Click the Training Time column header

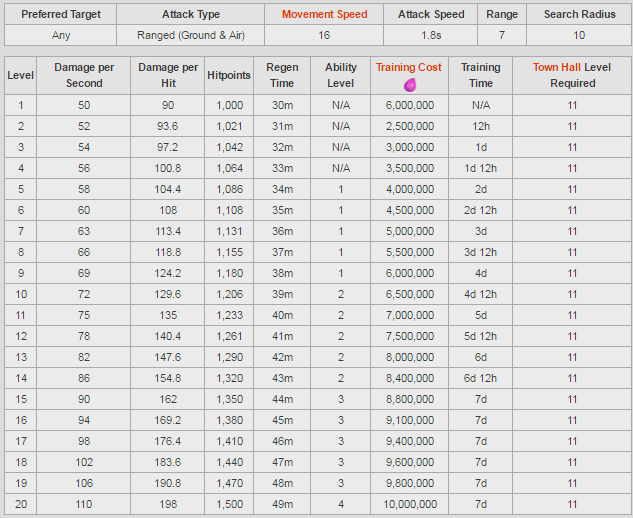coord(481,75)
